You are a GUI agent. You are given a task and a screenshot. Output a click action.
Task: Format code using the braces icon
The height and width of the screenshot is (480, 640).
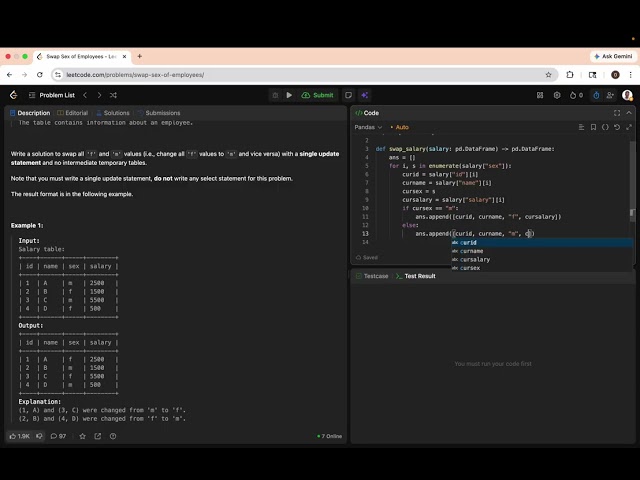coord(605,127)
